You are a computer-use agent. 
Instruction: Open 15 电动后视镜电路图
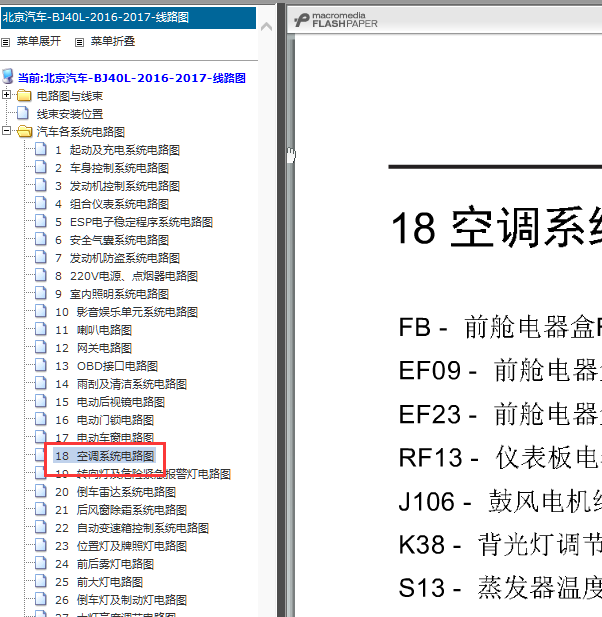pos(110,402)
